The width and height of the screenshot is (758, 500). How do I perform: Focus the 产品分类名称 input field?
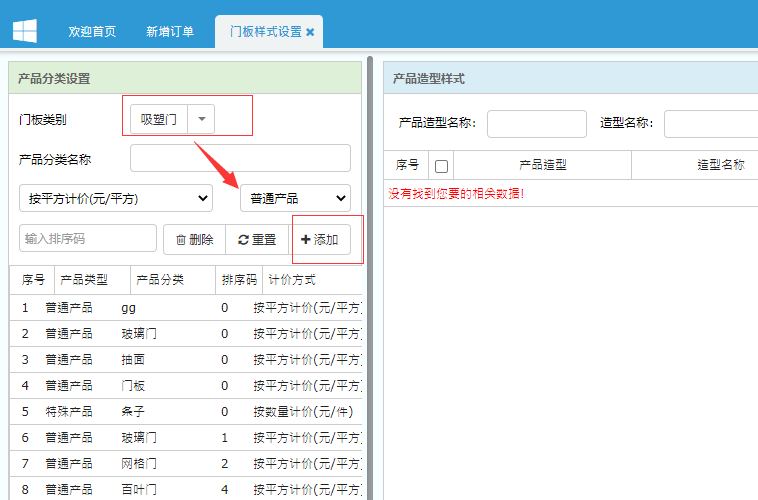[x=240, y=158]
